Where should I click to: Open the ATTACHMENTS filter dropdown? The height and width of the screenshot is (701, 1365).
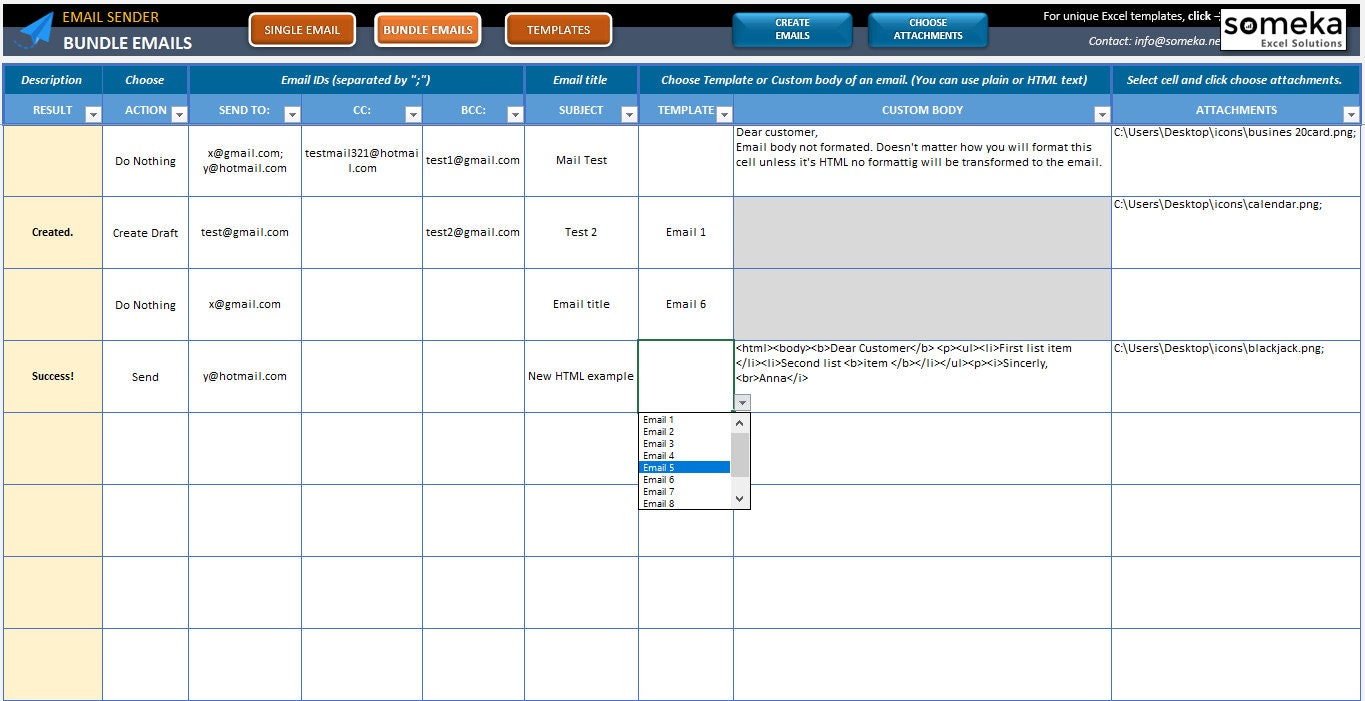point(1352,113)
